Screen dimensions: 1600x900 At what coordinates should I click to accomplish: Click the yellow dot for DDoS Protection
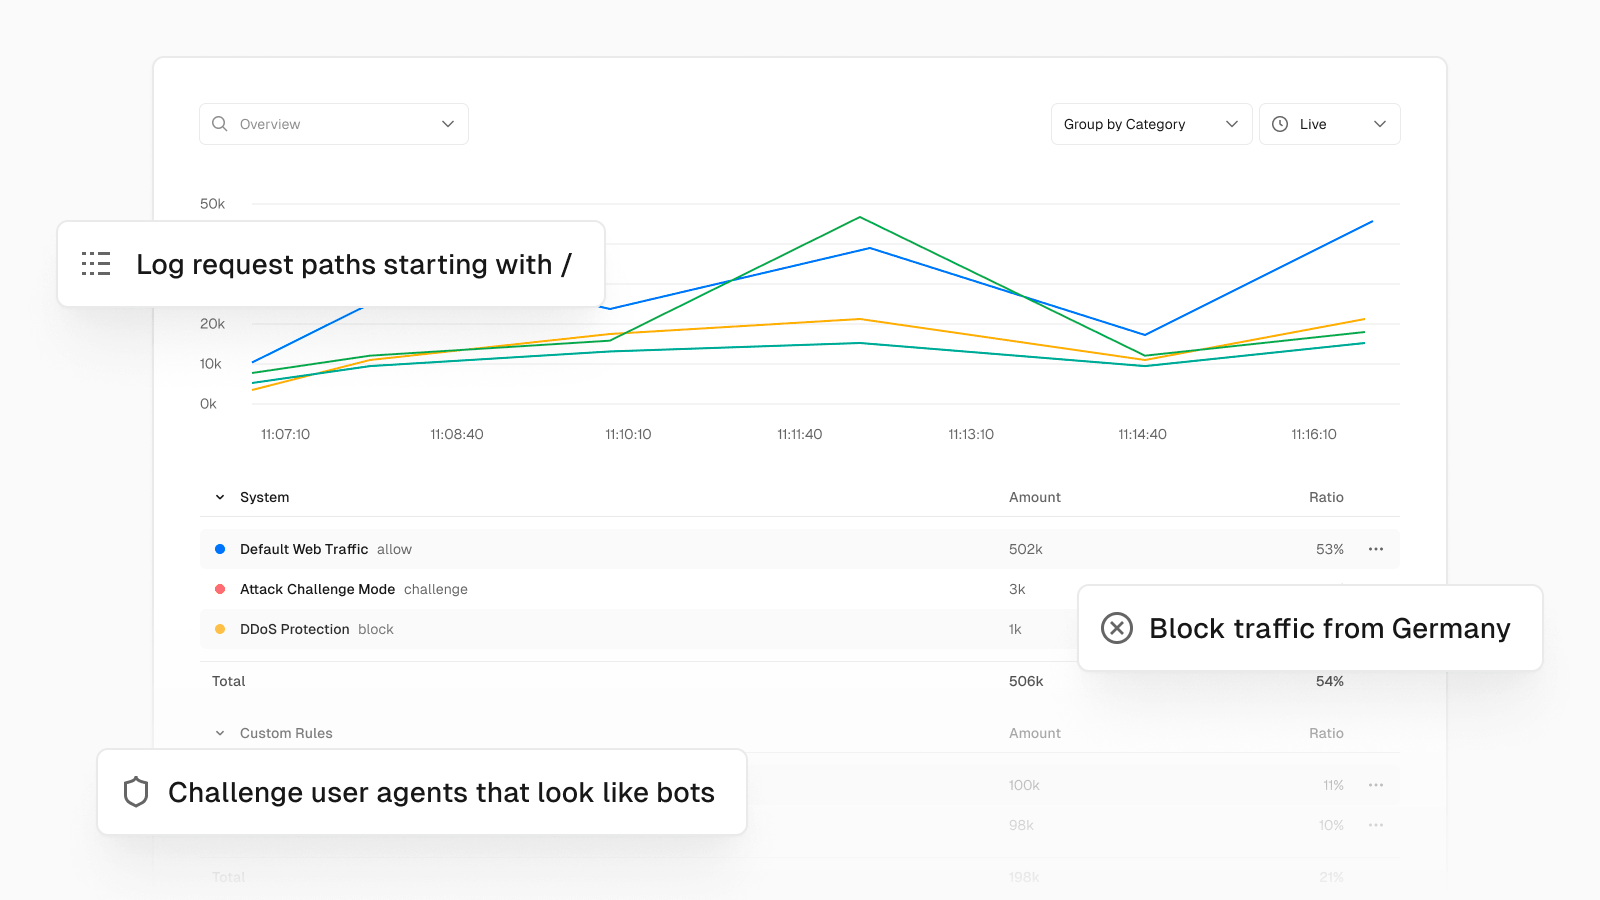click(x=220, y=629)
